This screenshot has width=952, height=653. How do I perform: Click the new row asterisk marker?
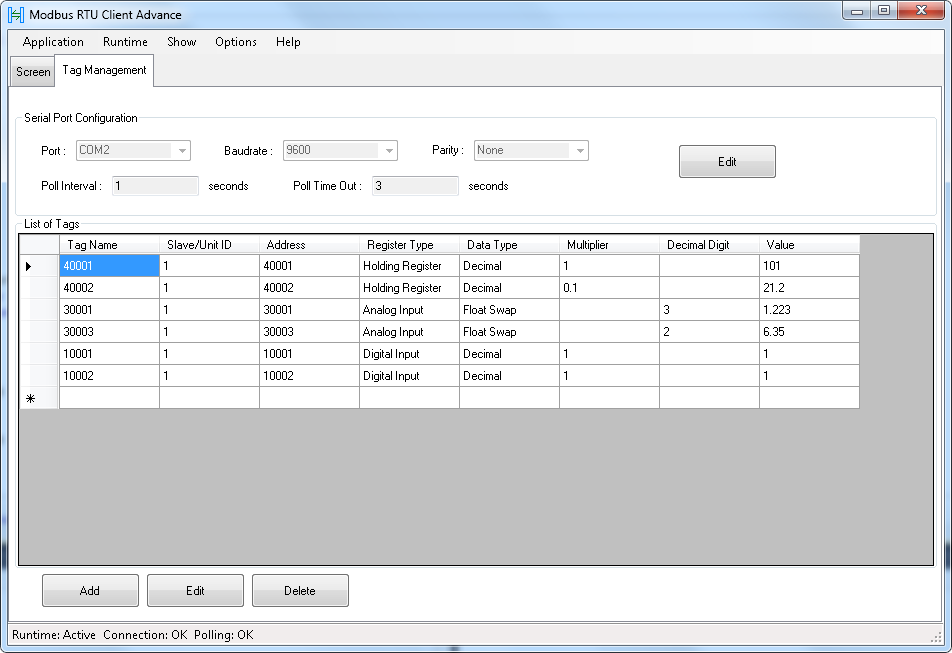(30, 398)
